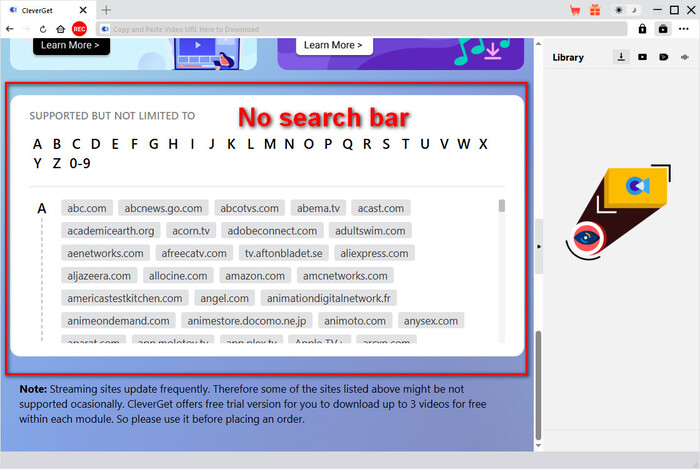Open the aljazeera.com site tag
This screenshot has height=469, width=700.
(x=99, y=276)
